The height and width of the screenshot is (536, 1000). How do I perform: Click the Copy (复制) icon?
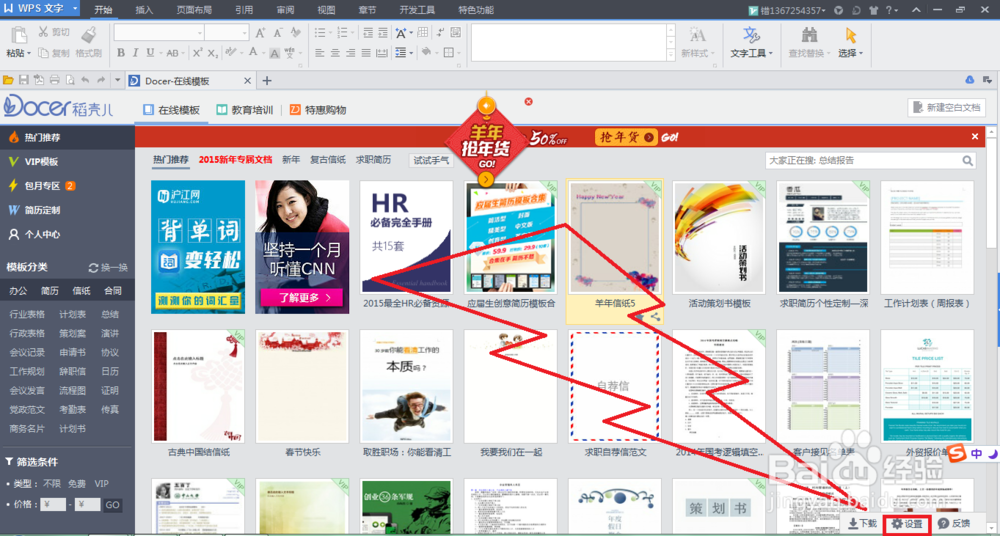(43, 53)
